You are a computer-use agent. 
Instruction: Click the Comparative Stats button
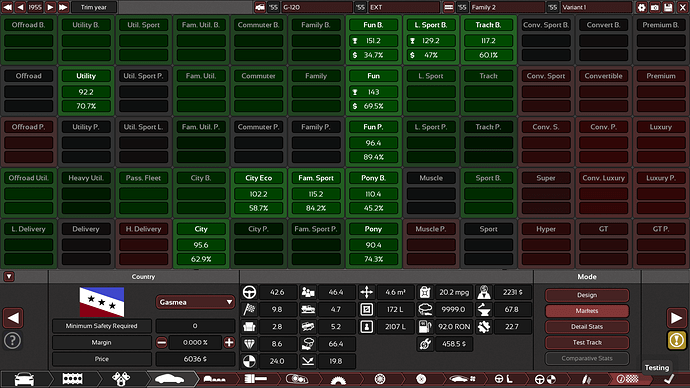(x=587, y=358)
